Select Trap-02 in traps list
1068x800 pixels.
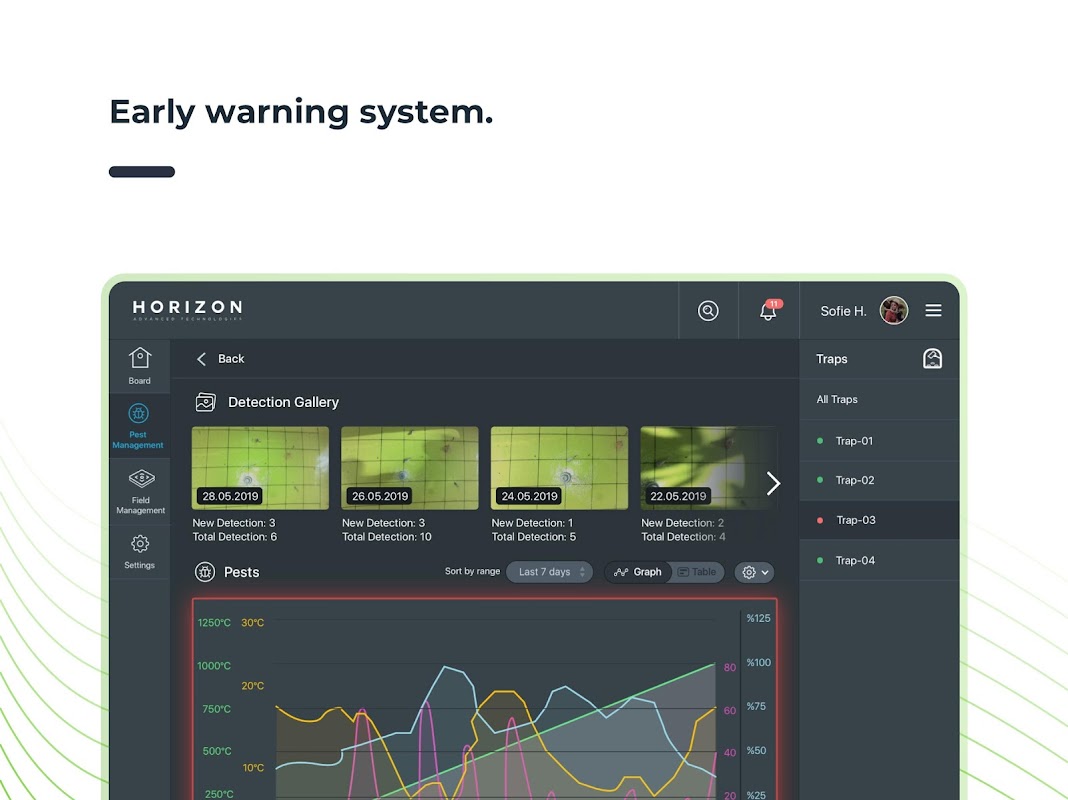point(879,480)
